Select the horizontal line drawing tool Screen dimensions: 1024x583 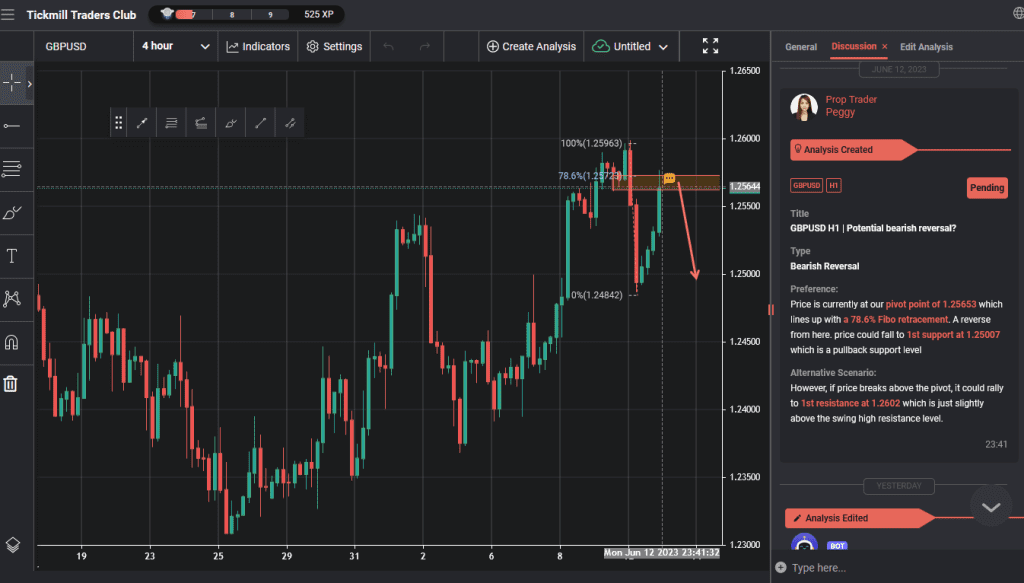point(14,126)
